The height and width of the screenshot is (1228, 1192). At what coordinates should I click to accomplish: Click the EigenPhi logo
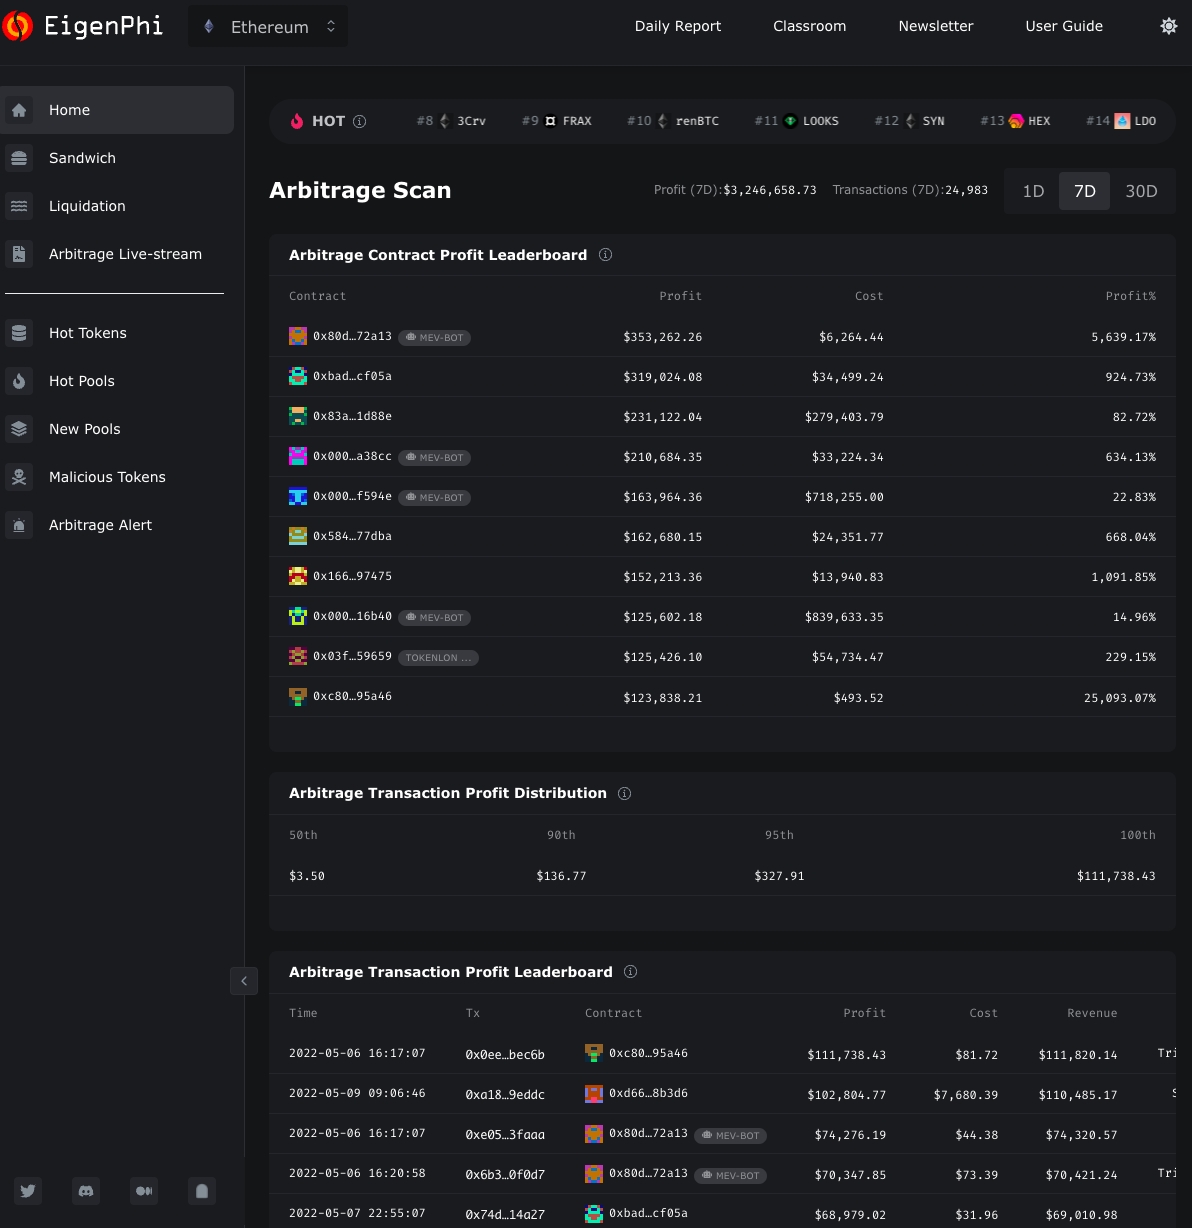(x=84, y=26)
